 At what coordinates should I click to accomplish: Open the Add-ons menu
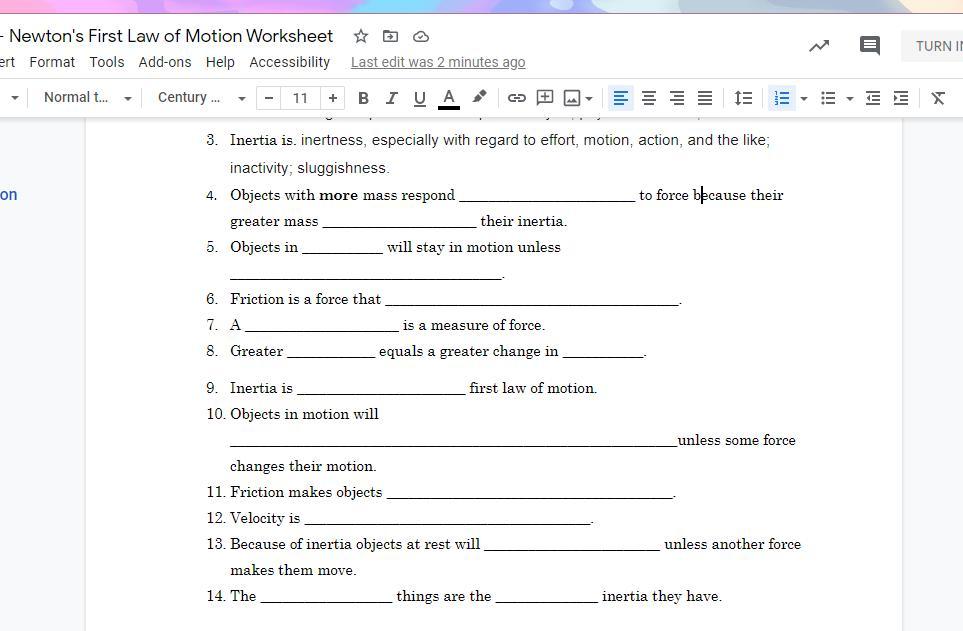pyautogui.click(x=165, y=62)
